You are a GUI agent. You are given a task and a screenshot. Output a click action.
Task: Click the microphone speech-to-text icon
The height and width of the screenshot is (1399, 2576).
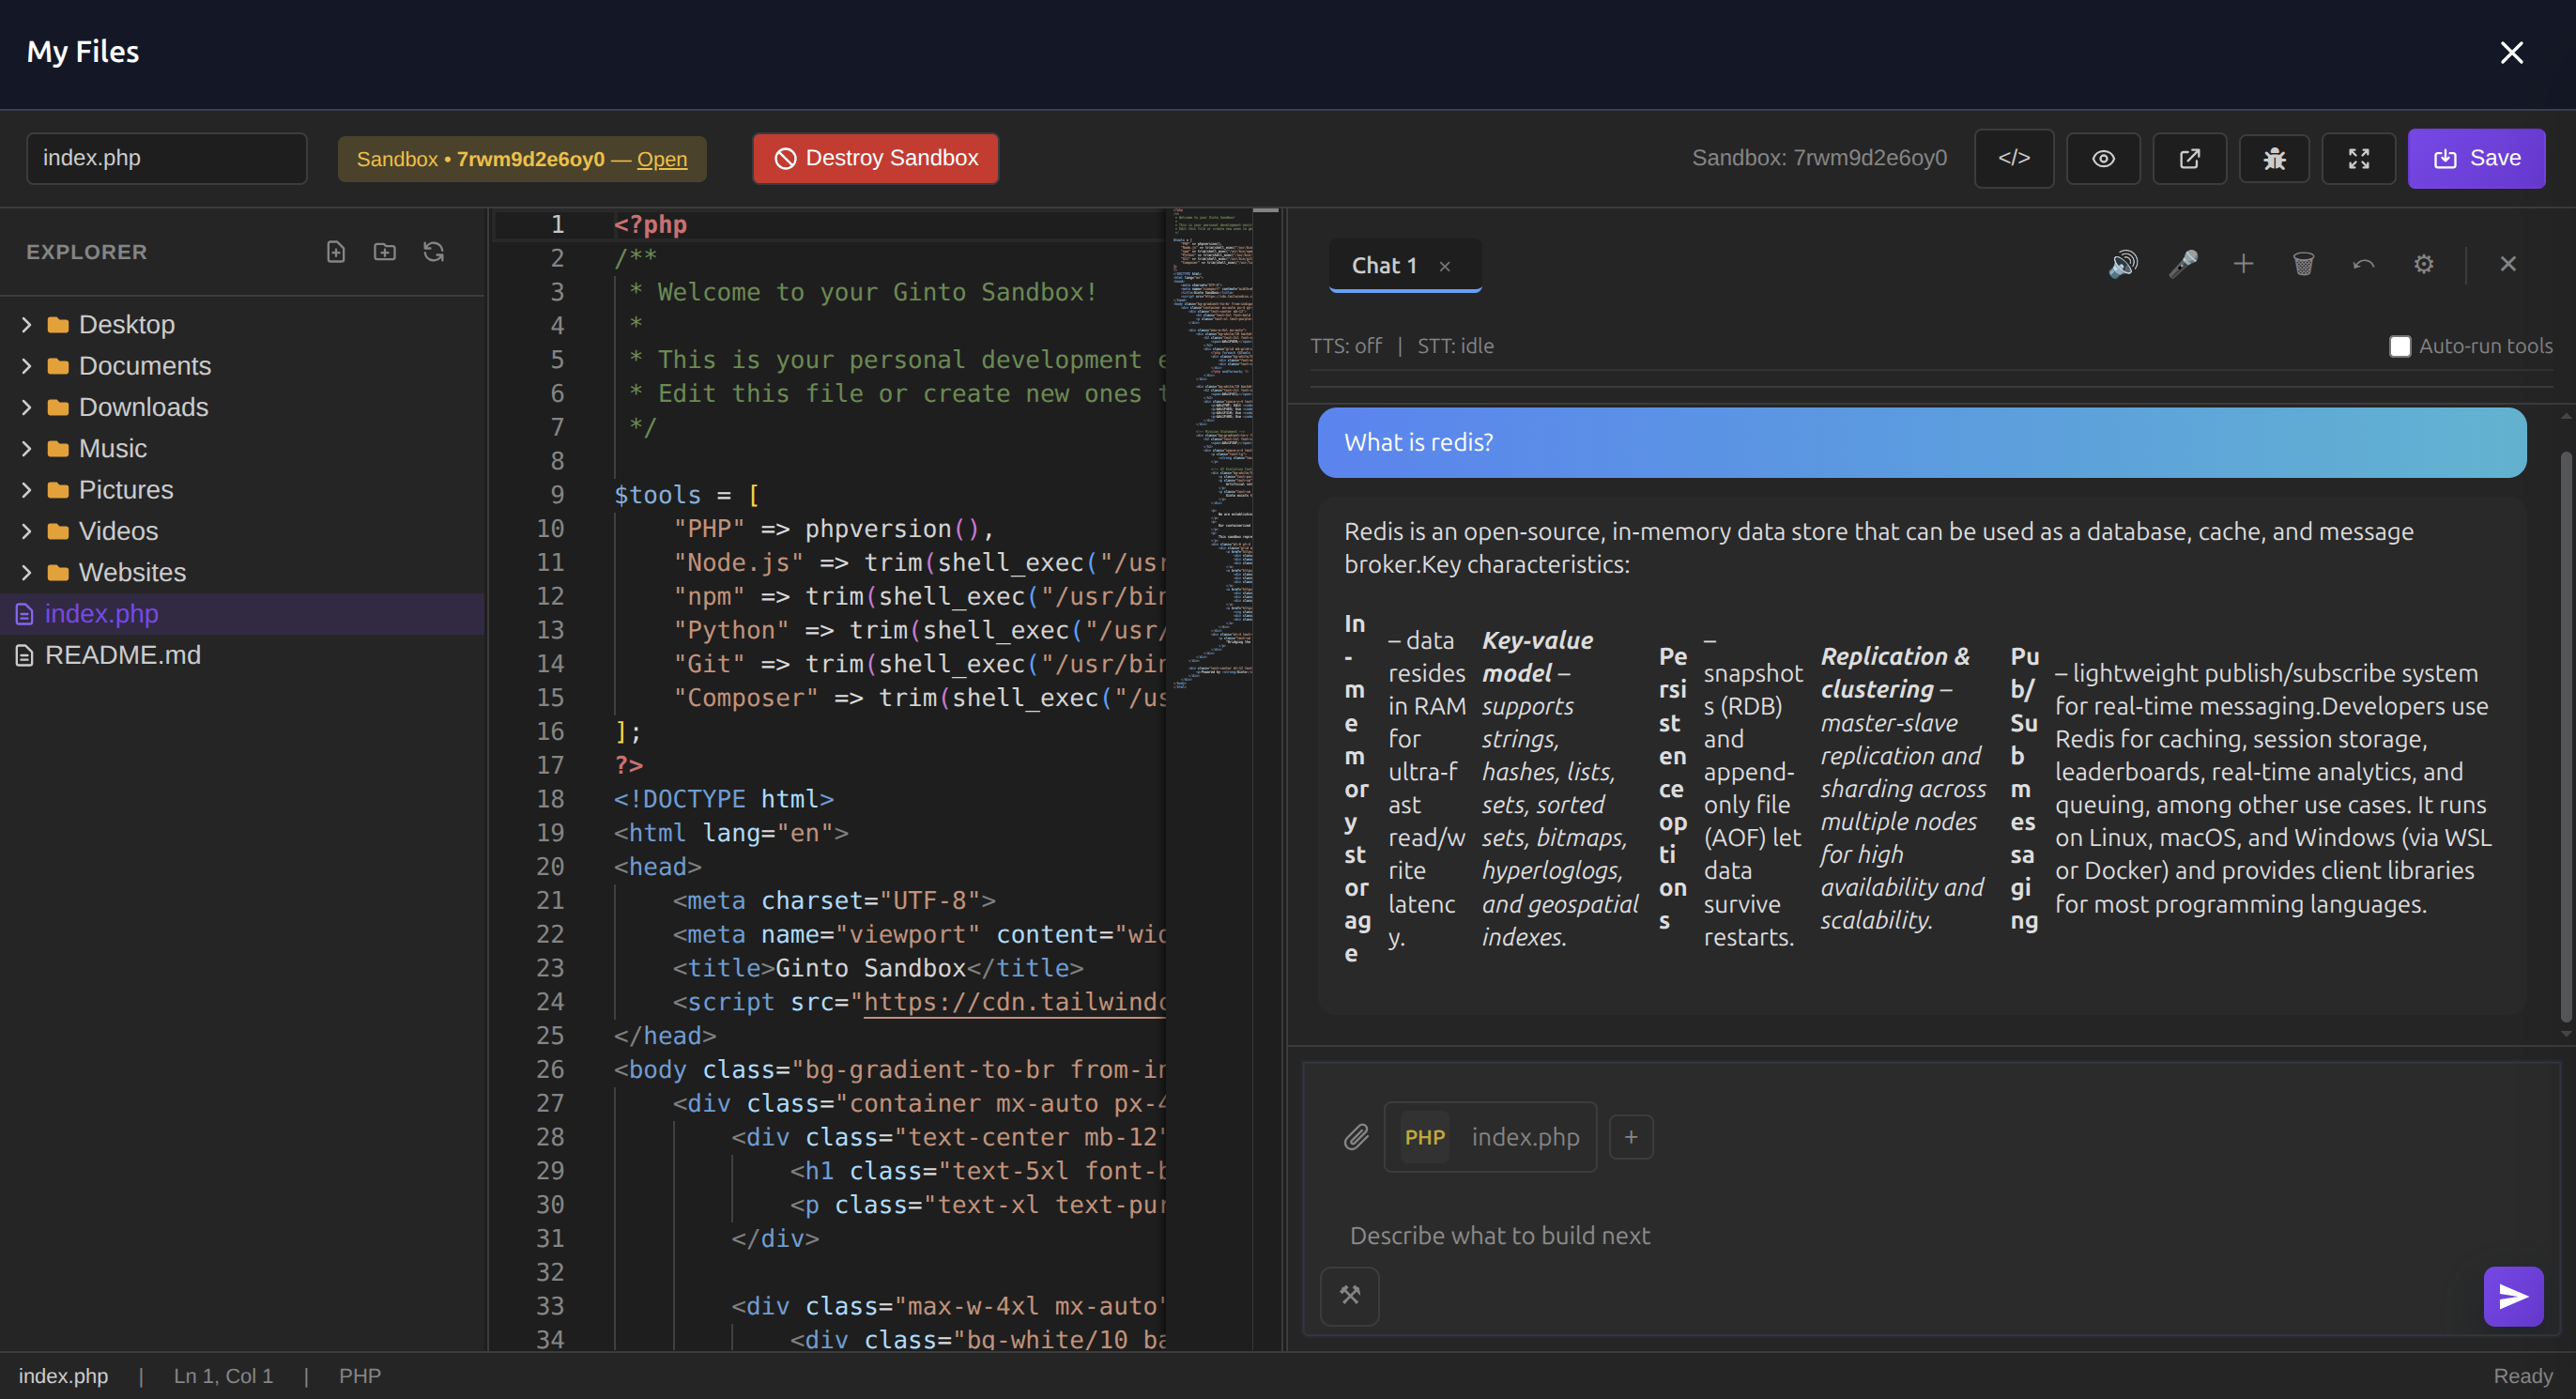(x=2183, y=264)
